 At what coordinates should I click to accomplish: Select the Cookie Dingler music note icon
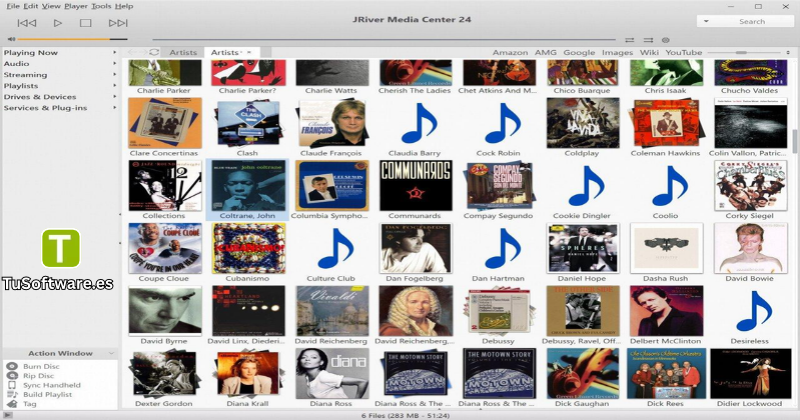coord(586,186)
